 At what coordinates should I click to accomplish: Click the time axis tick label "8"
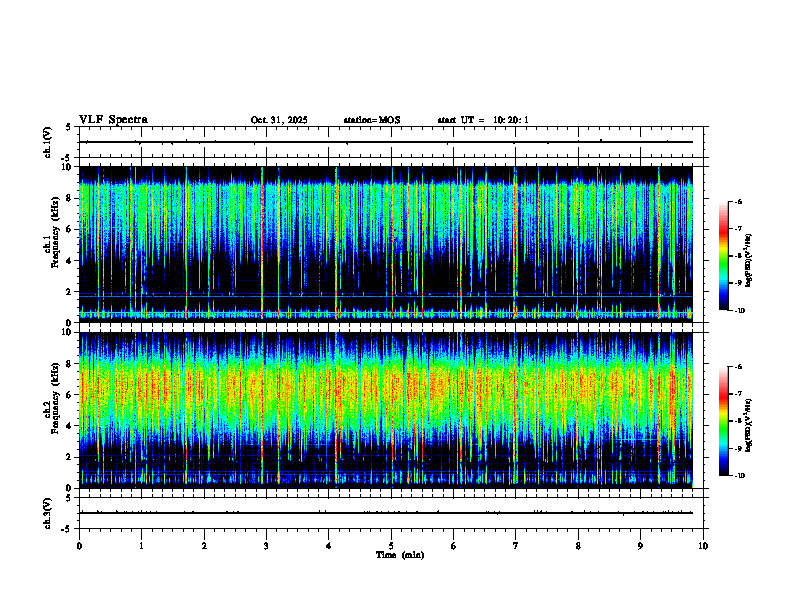[578, 546]
